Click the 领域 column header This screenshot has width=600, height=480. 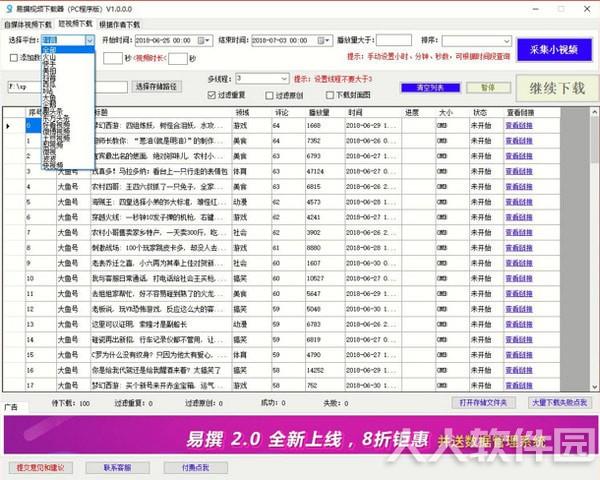click(252, 113)
